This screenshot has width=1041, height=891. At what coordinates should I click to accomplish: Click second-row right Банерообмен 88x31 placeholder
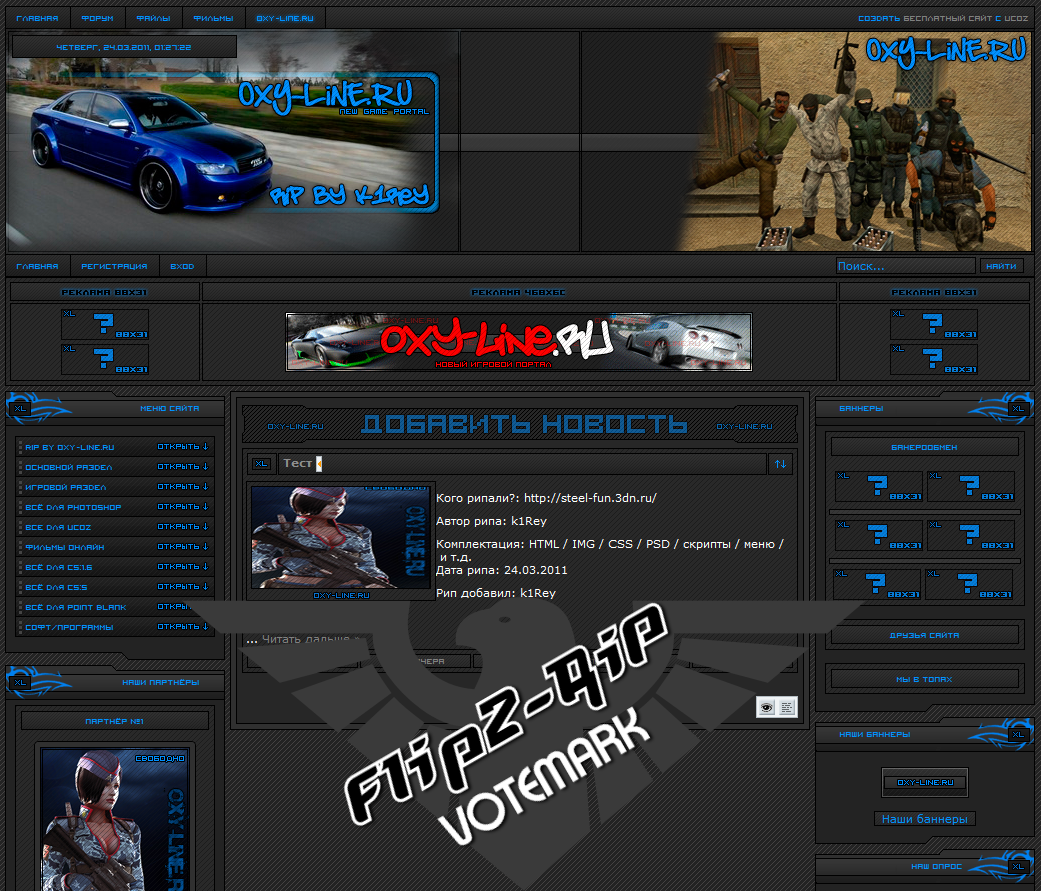[x=971, y=535]
